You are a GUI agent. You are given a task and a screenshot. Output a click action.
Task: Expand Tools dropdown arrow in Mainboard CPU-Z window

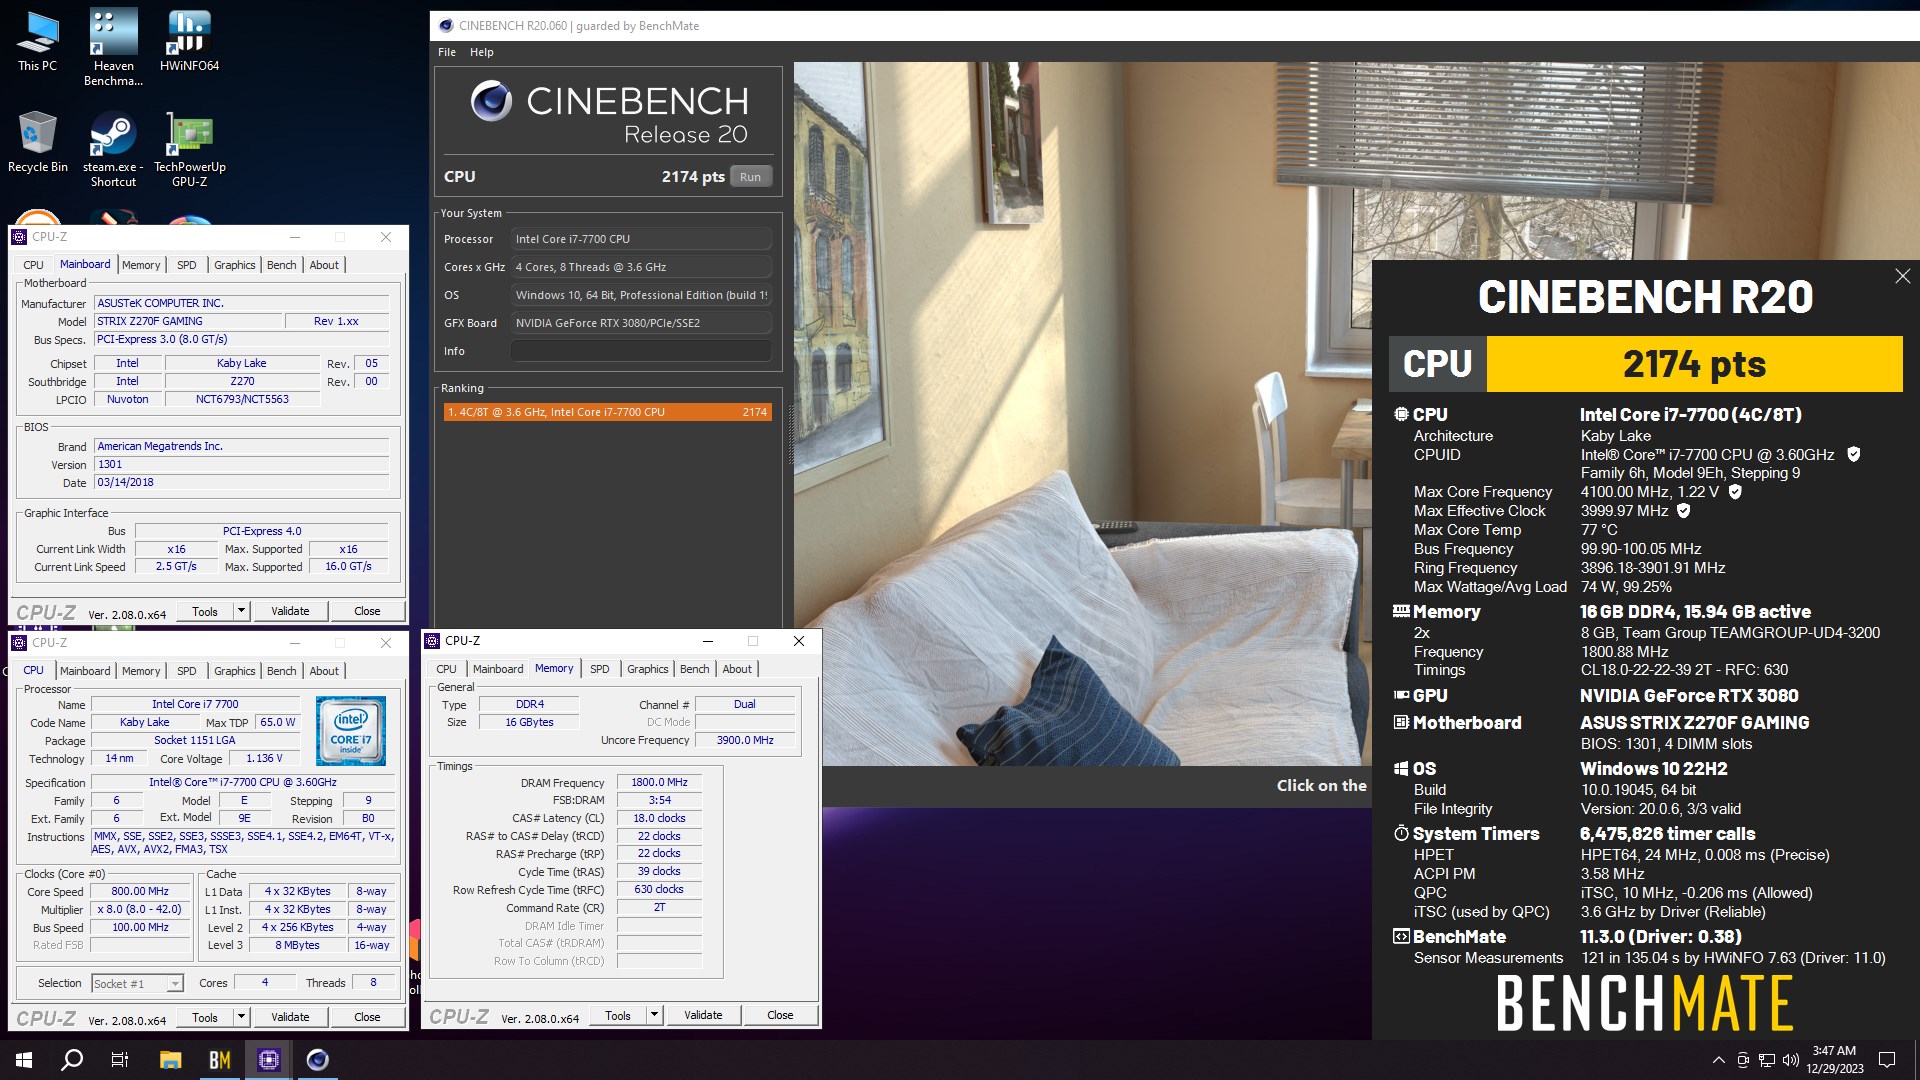tap(241, 611)
